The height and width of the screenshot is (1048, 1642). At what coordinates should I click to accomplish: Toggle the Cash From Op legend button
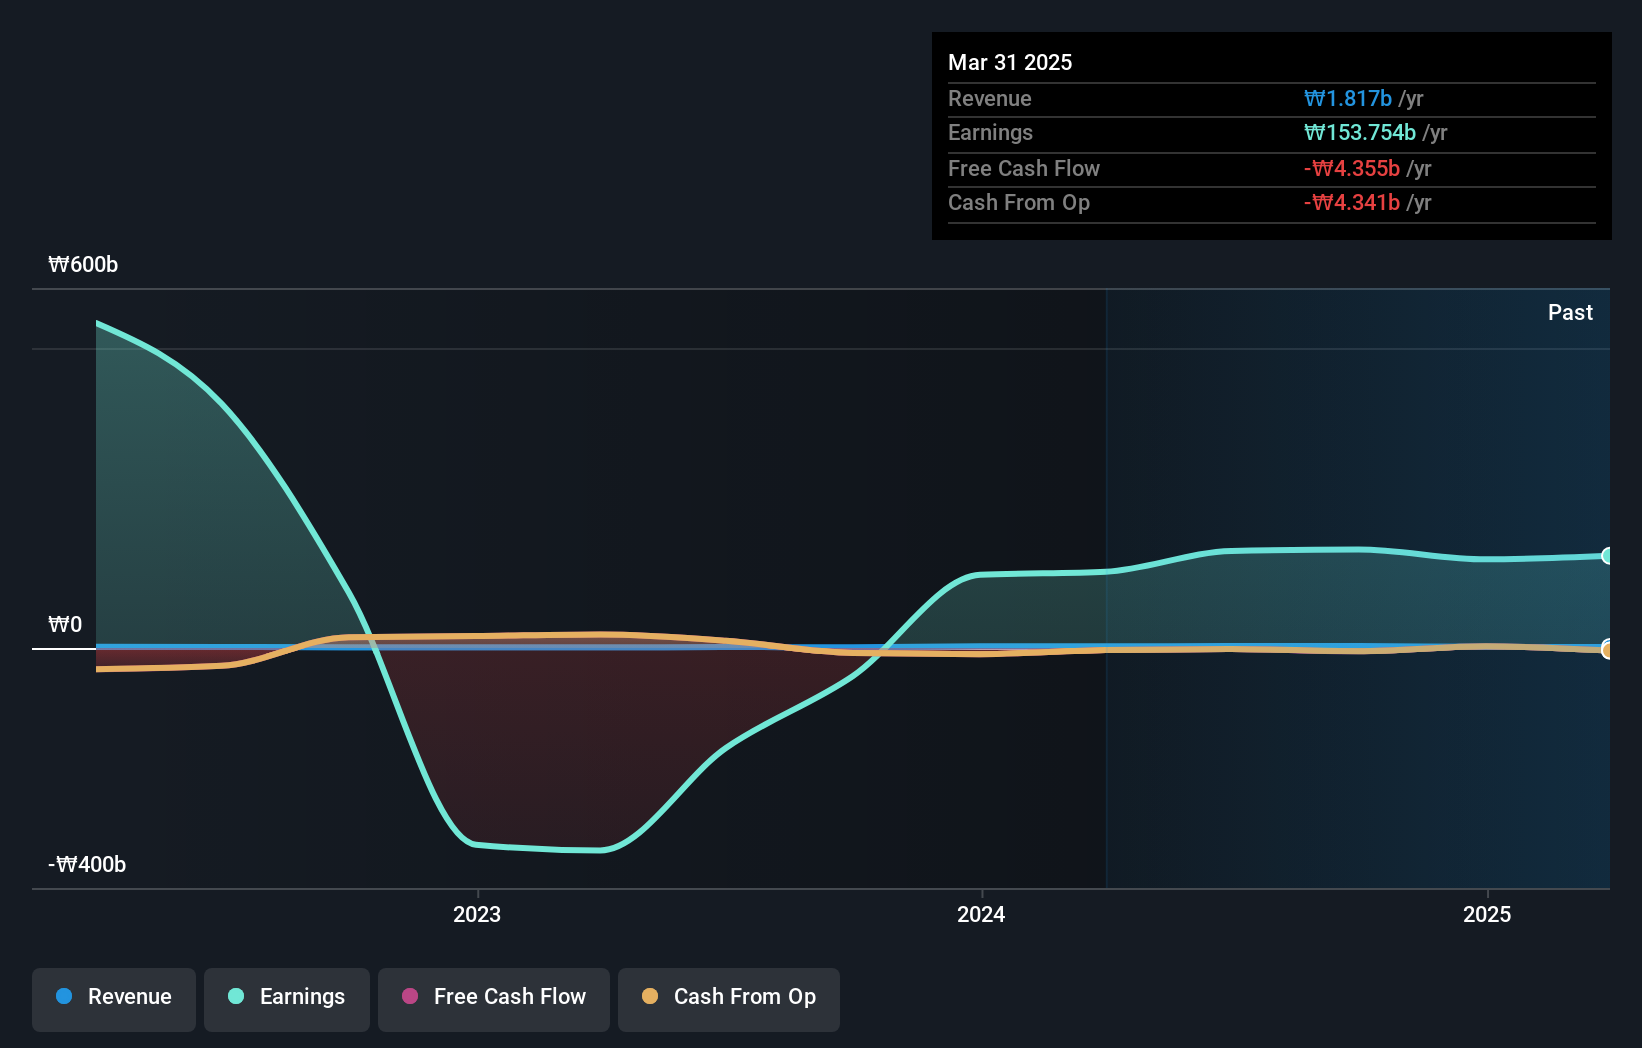pos(729,999)
